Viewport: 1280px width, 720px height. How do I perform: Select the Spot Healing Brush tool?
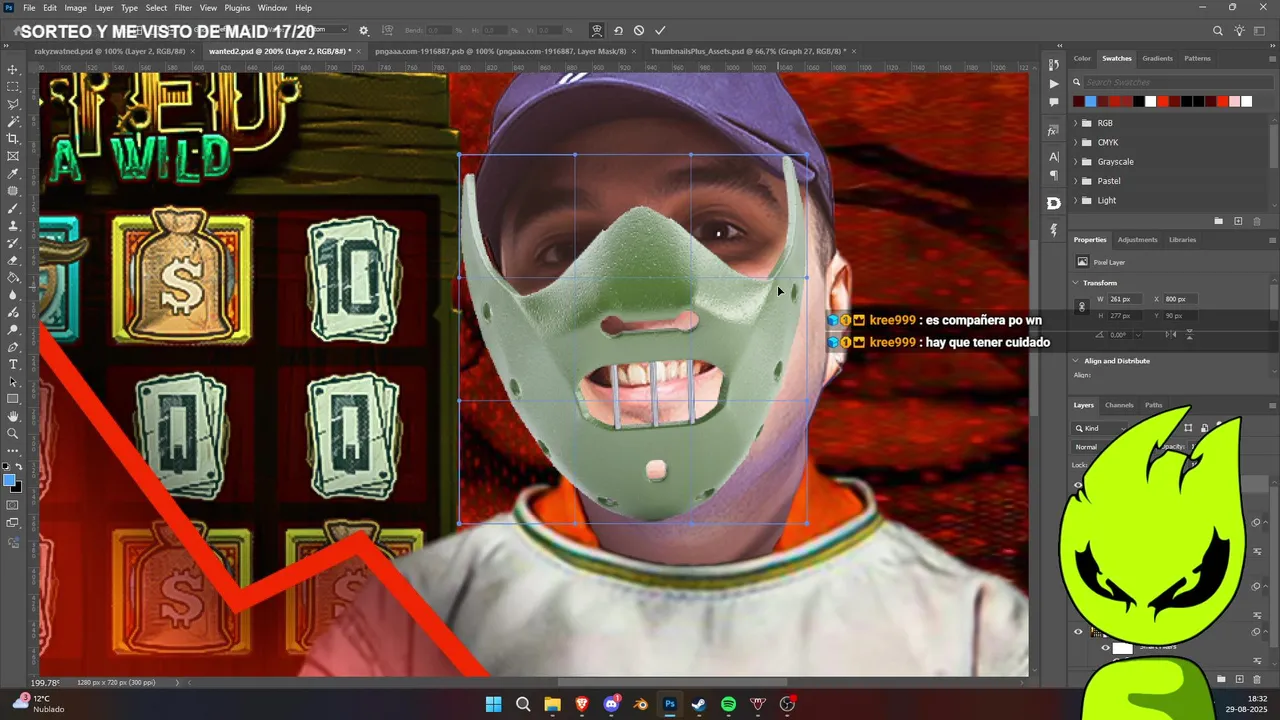coord(13,191)
